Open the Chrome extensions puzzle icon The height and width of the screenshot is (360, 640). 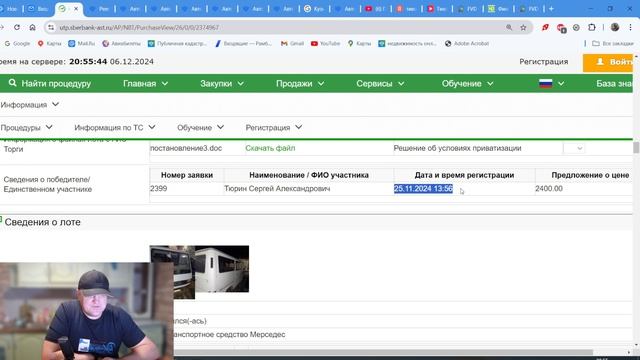[592, 27]
